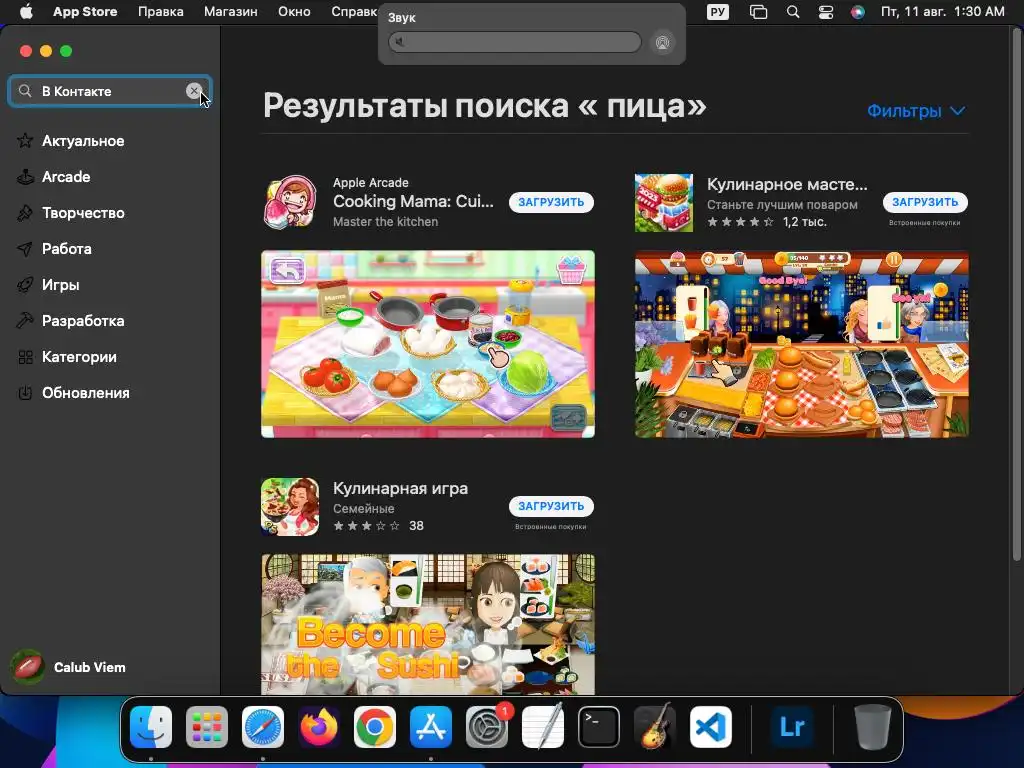Open Кулинарная игра title link

(x=400, y=488)
